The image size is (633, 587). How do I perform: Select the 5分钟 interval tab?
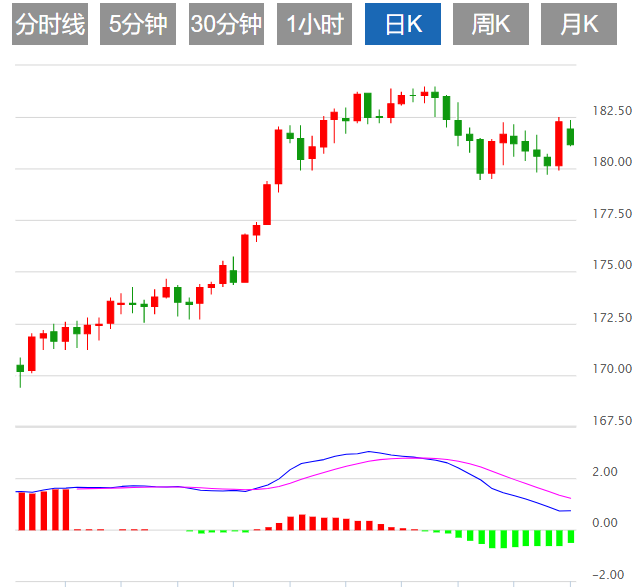[138, 24]
